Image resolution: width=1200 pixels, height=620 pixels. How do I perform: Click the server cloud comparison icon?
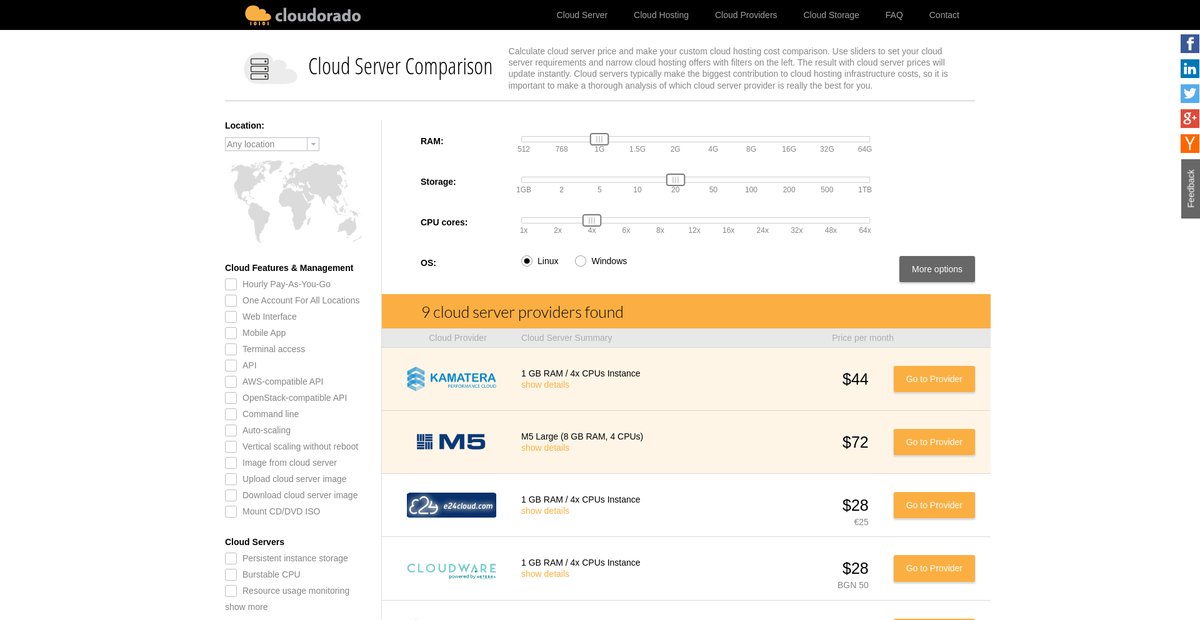click(x=270, y=68)
